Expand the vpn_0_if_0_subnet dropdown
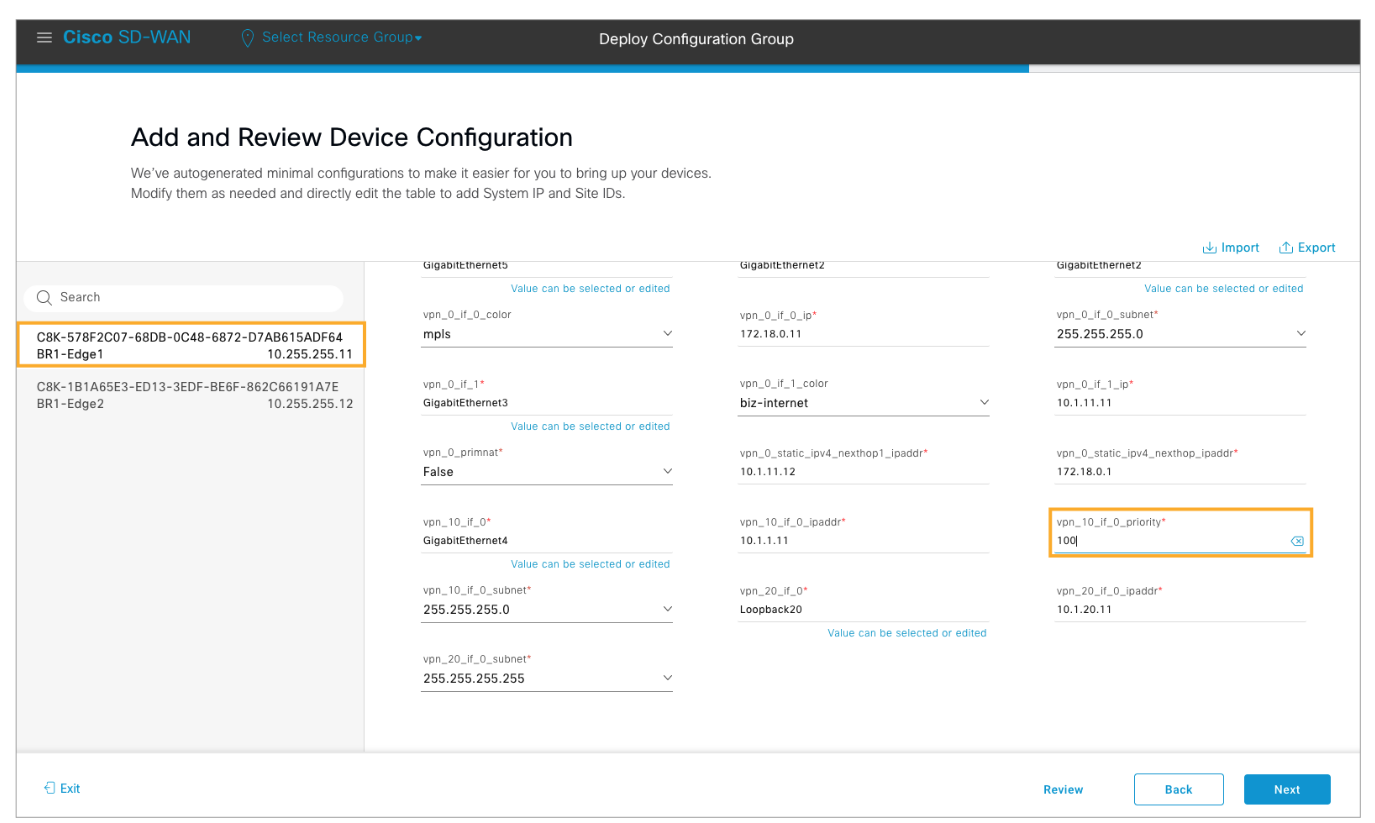The image size is (1375, 823). (x=1300, y=334)
